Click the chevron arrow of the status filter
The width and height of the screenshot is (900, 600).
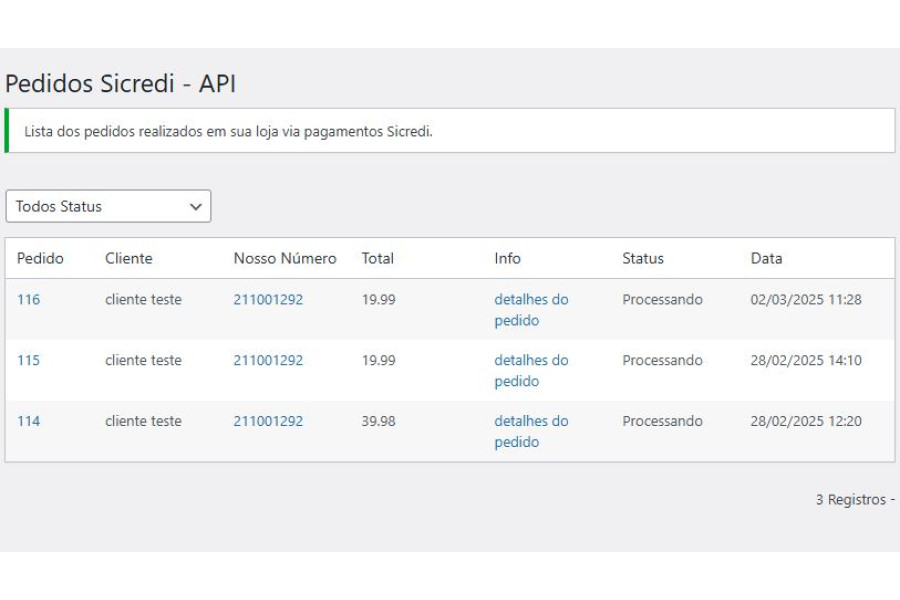(x=196, y=207)
